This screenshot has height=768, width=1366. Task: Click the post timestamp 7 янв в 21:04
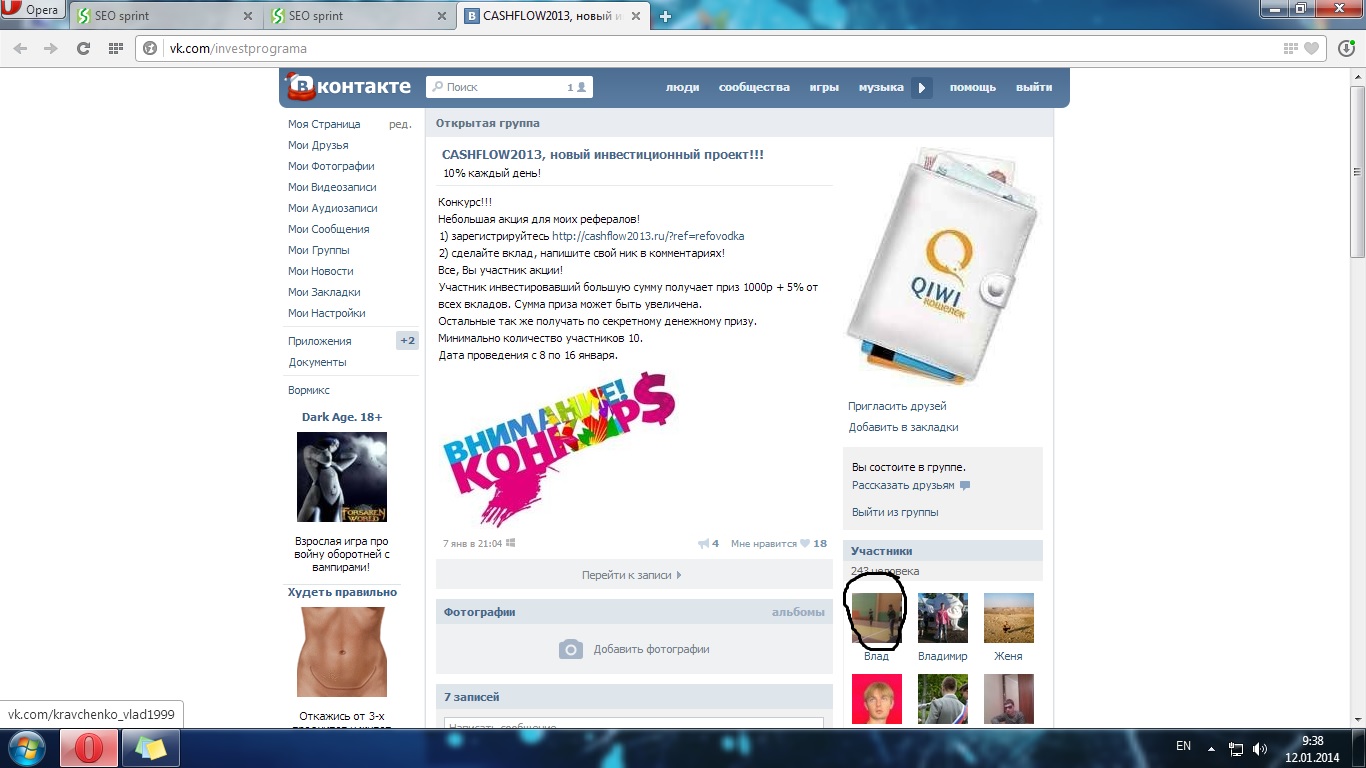click(x=472, y=544)
